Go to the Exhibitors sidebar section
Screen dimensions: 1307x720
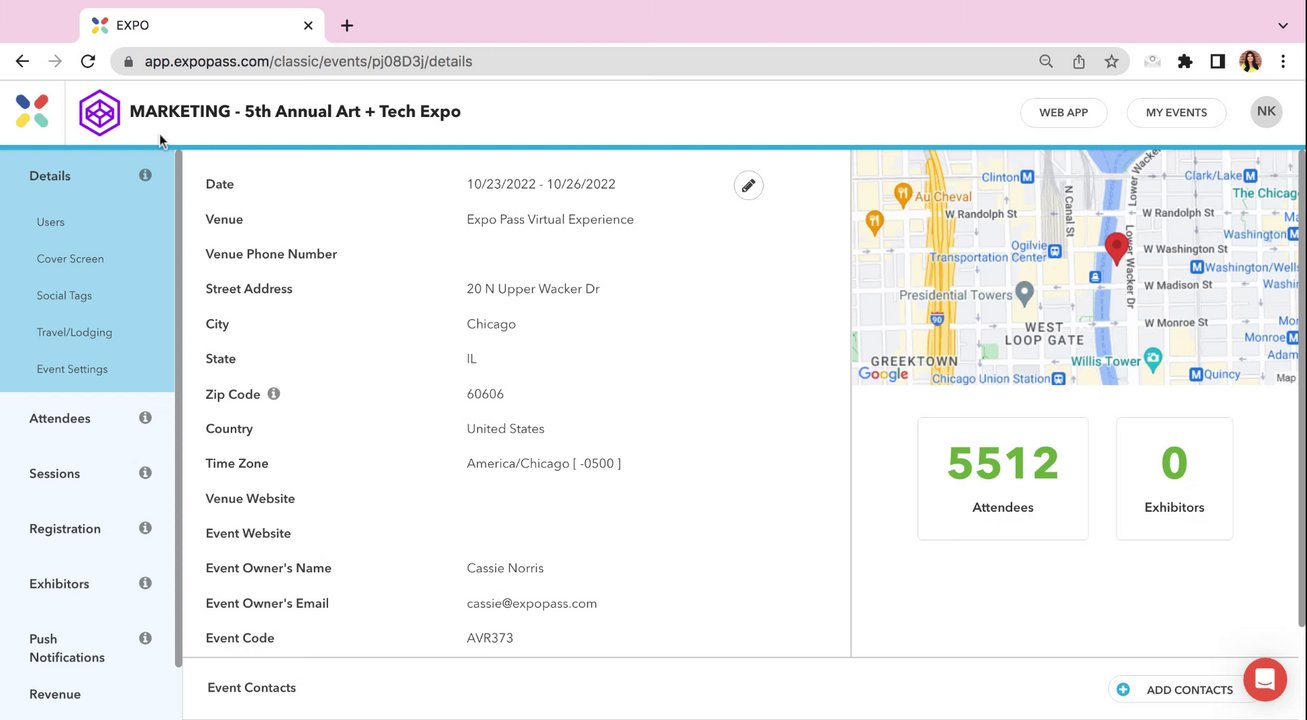click(59, 584)
